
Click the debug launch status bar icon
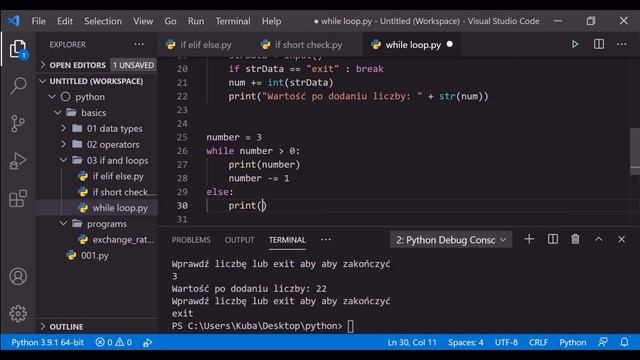click(x=147, y=342)
